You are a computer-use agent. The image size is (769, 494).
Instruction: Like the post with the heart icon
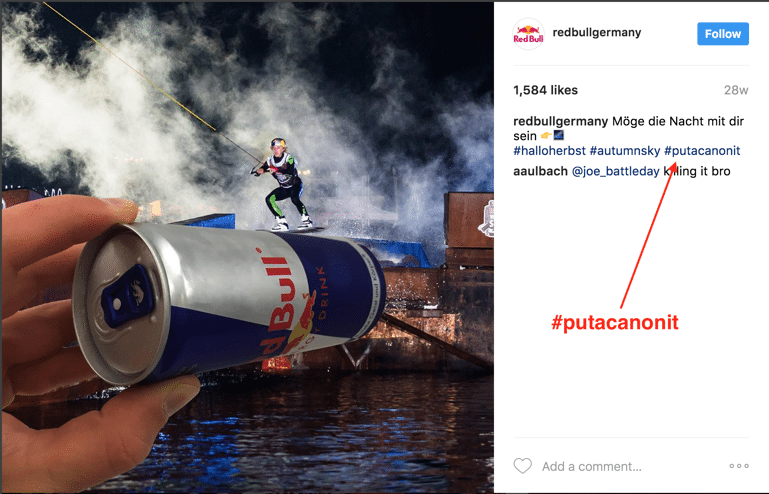pyautogui.click(x=522, y=466)
